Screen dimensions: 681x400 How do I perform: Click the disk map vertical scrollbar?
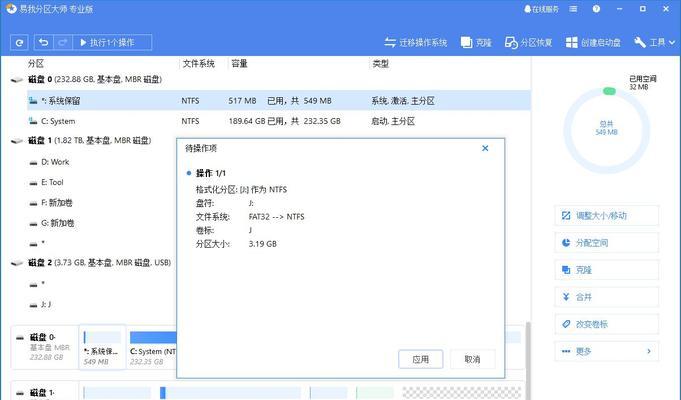528,360
